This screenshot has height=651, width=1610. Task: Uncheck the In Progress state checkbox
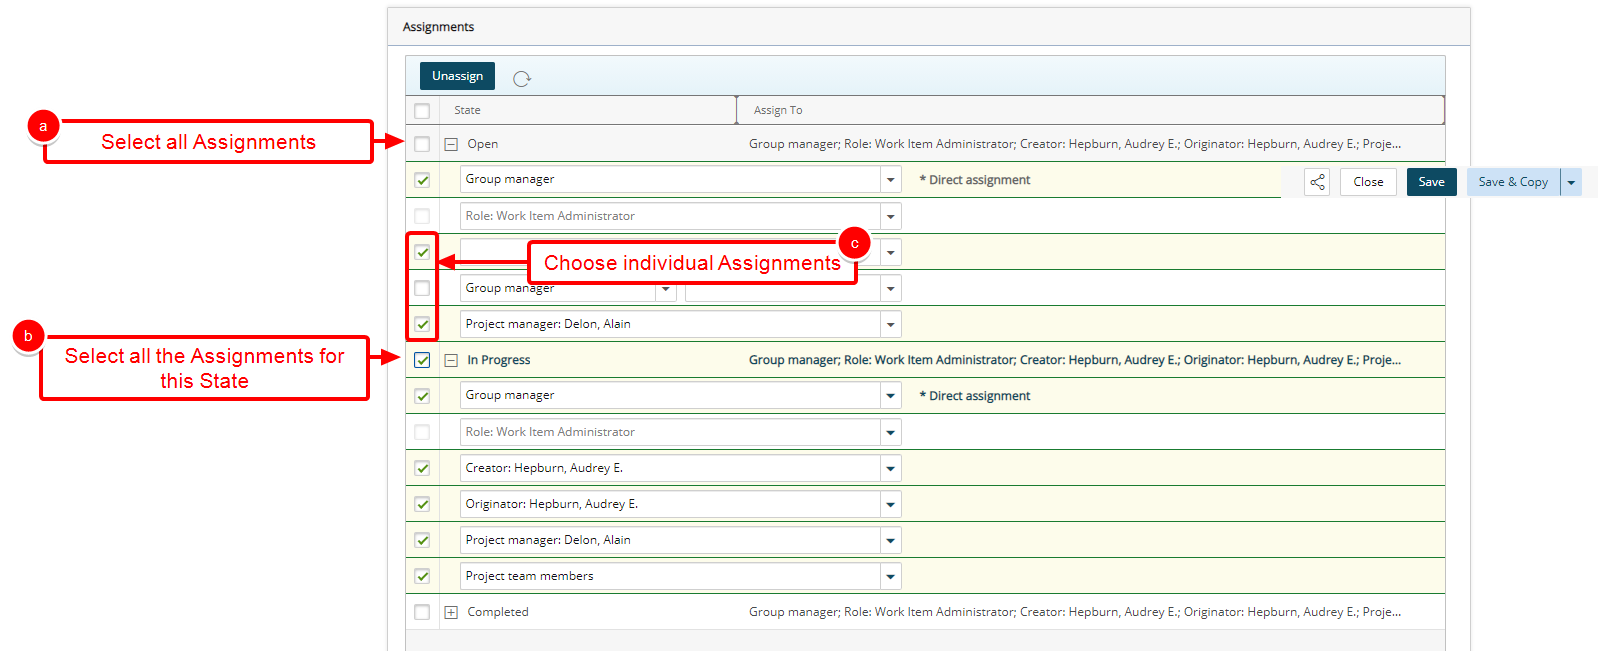pos(422,360)
